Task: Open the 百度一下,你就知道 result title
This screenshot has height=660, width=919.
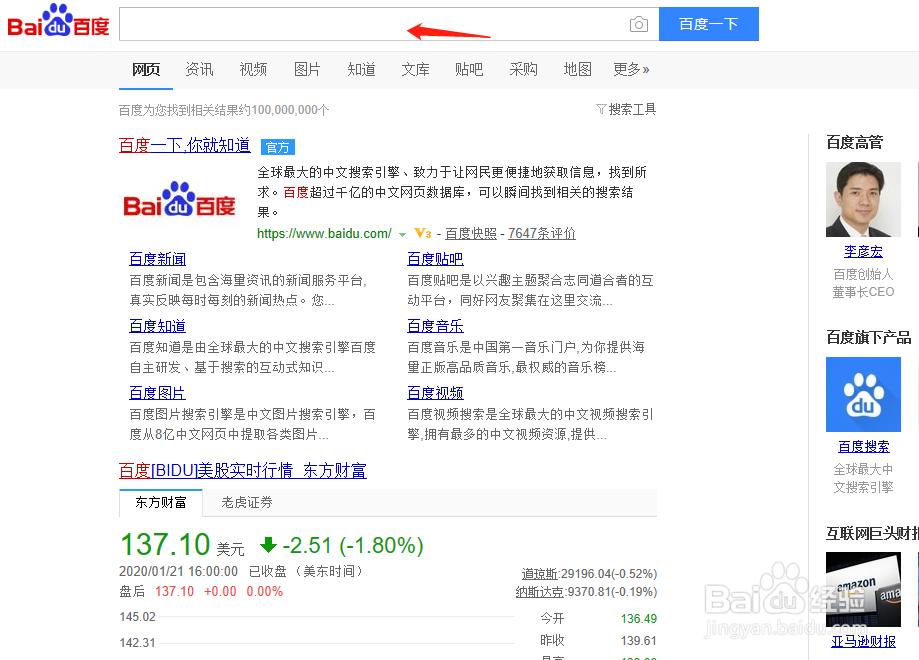Action: point(185,145)
